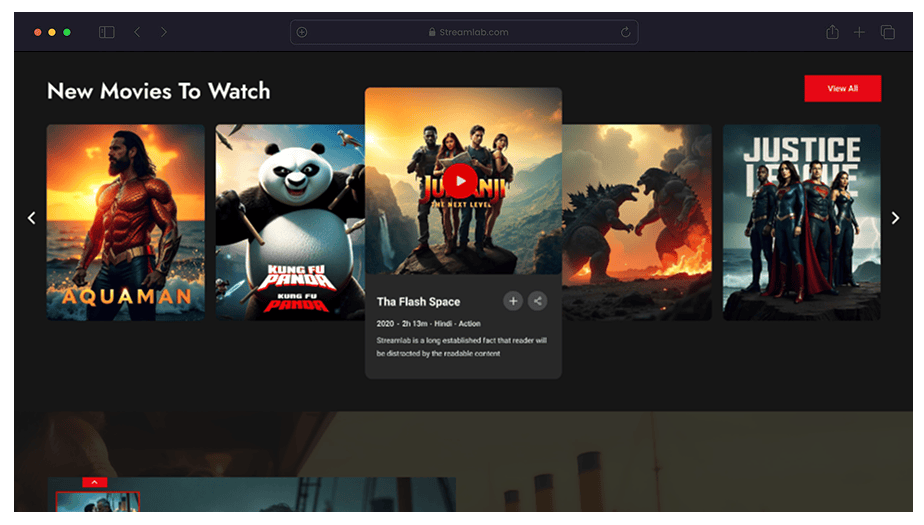Show all open tabs overview
The height and width of the screenshot is (525, 924).
coord(887,32)
